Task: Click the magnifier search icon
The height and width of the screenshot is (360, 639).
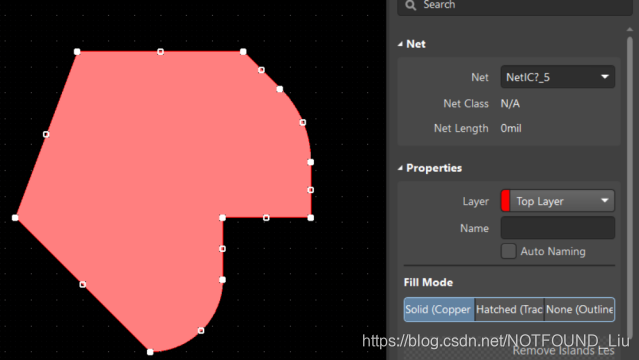Action: tap(411, 5)
